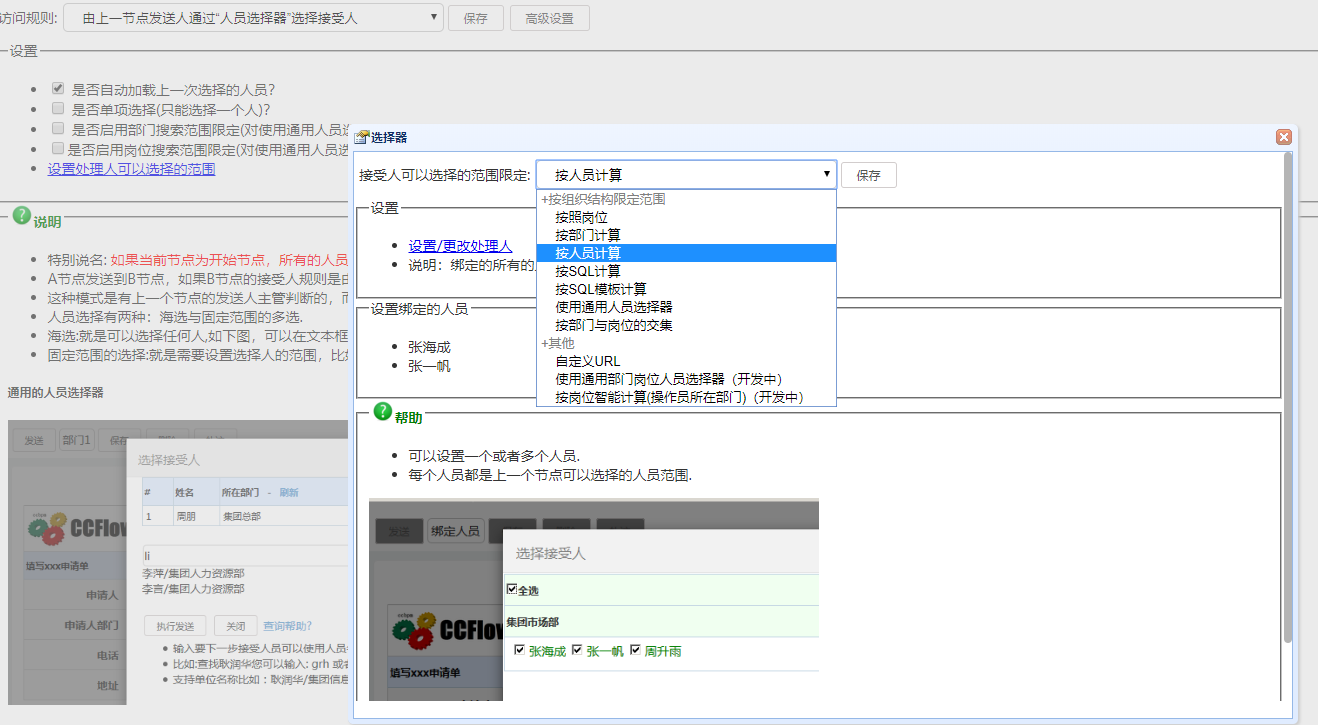Select 按SQL计算 option
Image resolution: width=1318 pixels, height=725 pixels.
[686, 271]
